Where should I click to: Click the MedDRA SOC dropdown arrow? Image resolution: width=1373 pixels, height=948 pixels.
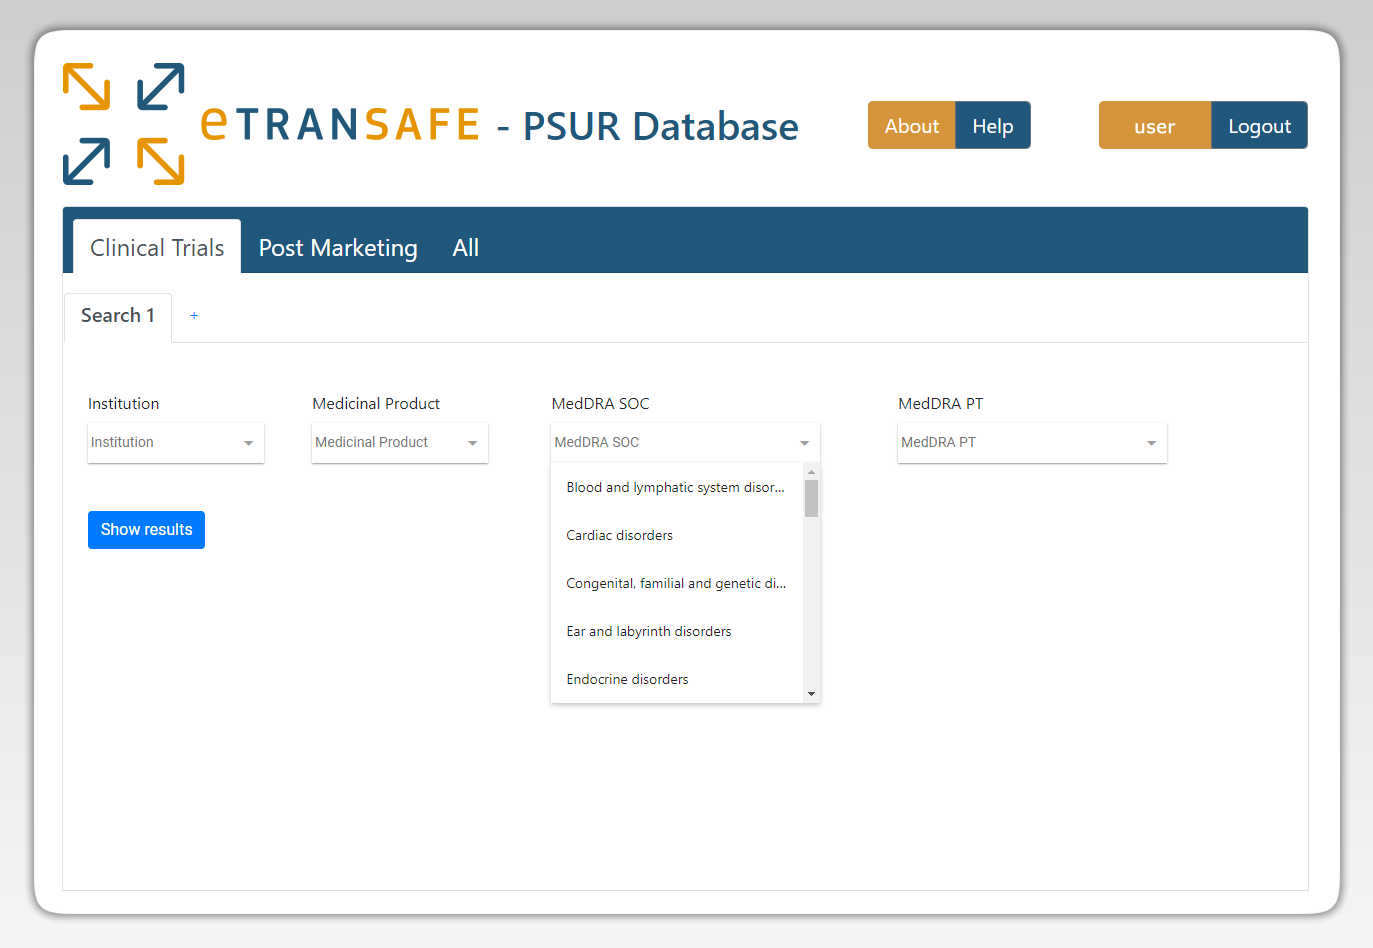pos(804,442)
